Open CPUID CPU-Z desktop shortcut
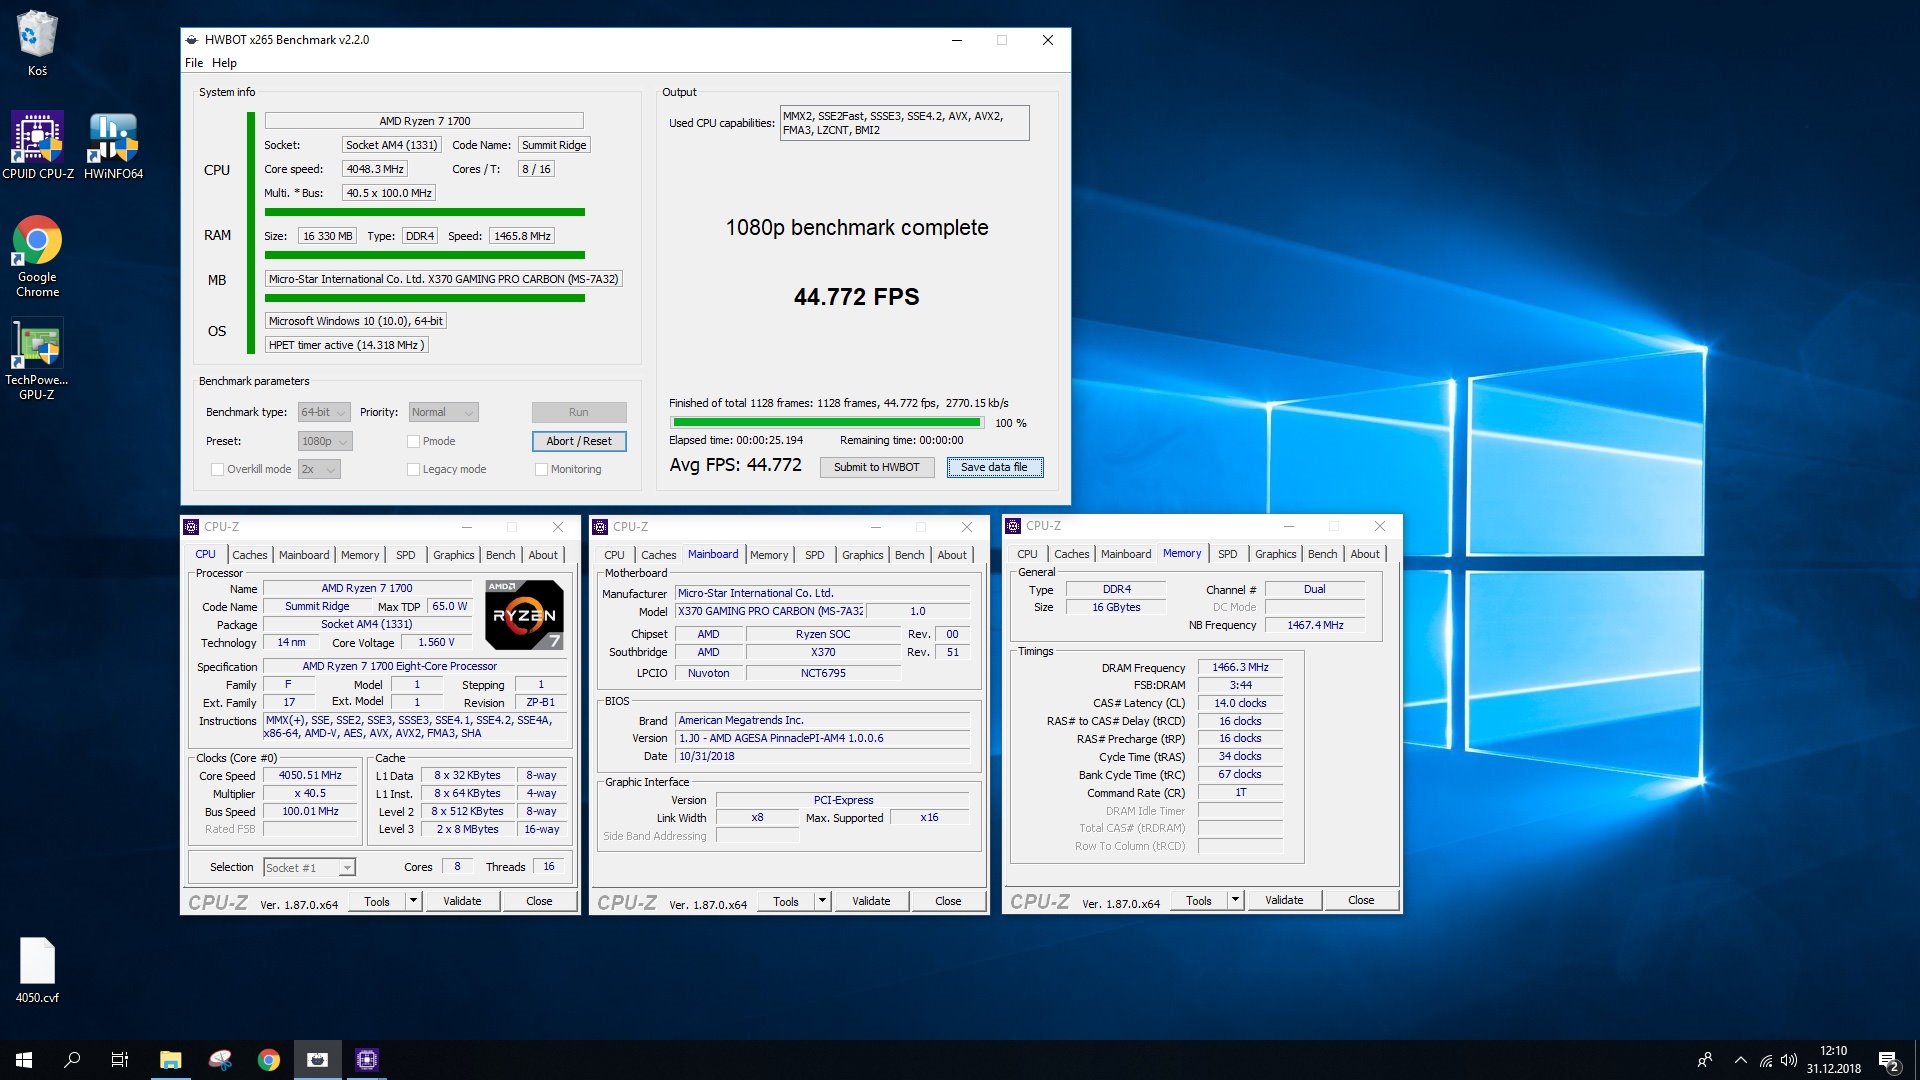This screenshot has width=1920, height=1080. pyautogui.click(x=37, y=146)
